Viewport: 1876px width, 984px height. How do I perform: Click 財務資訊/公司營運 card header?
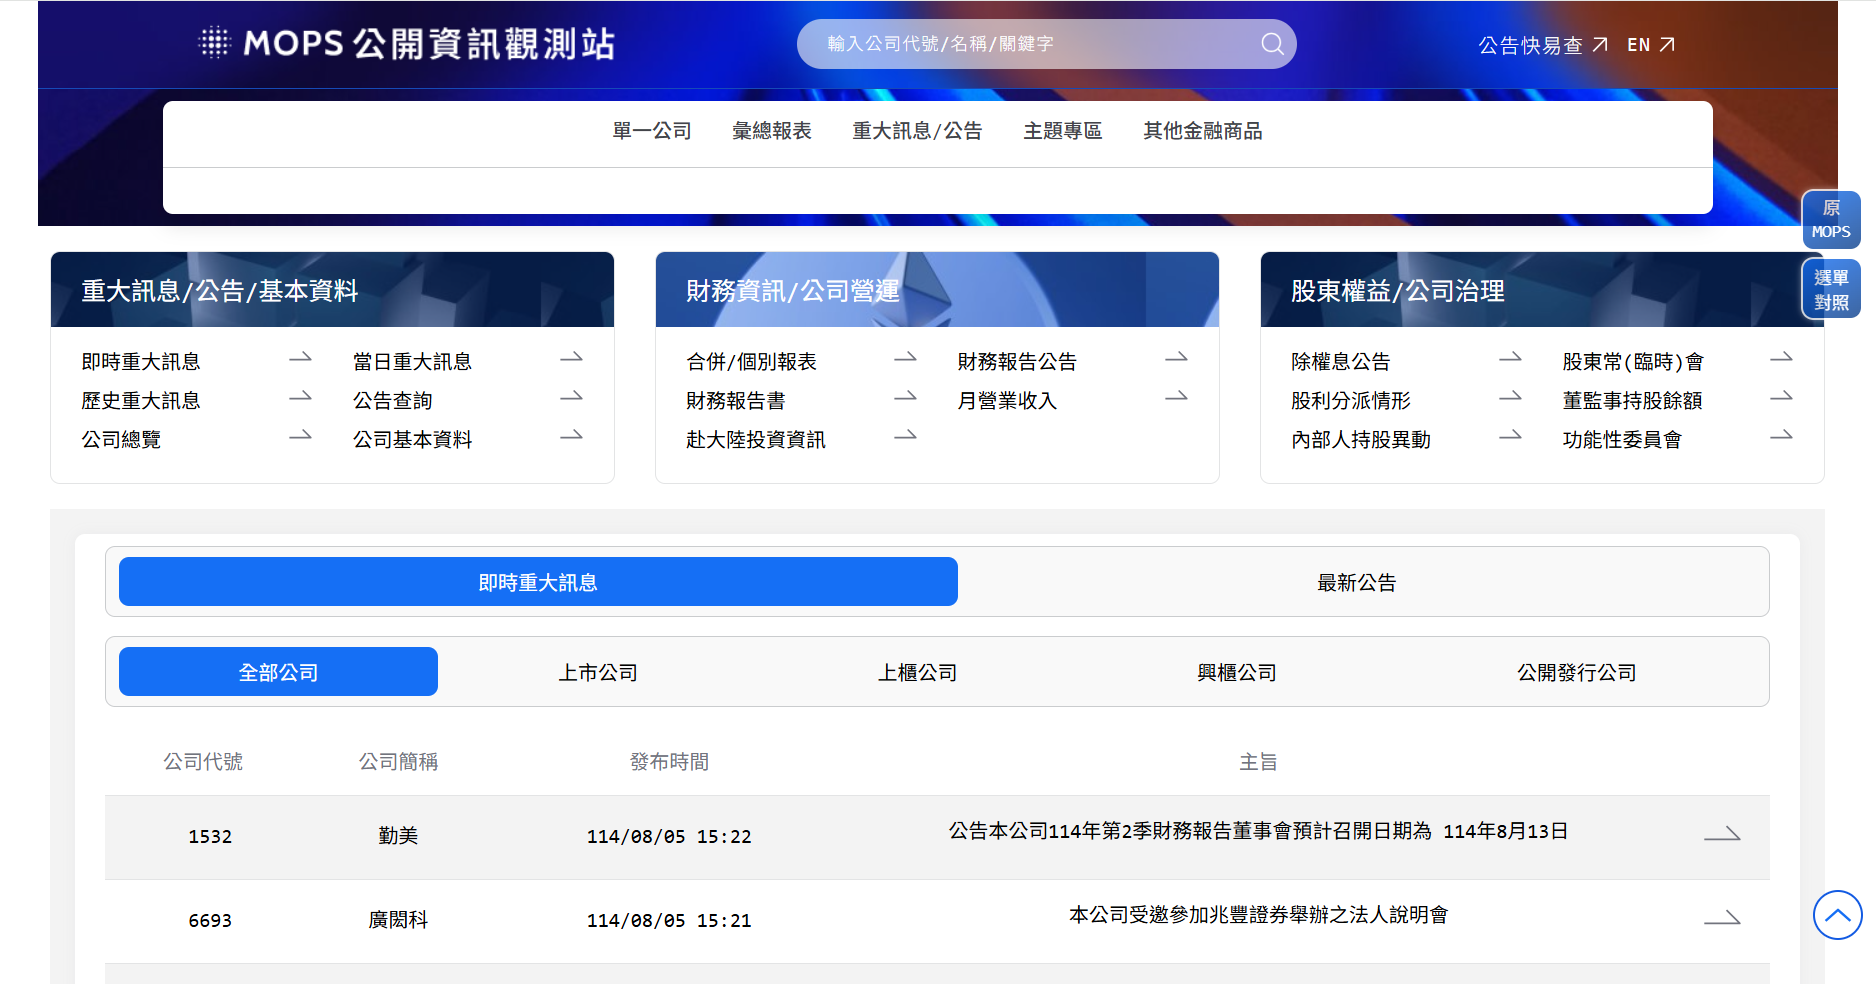(937, 290)
